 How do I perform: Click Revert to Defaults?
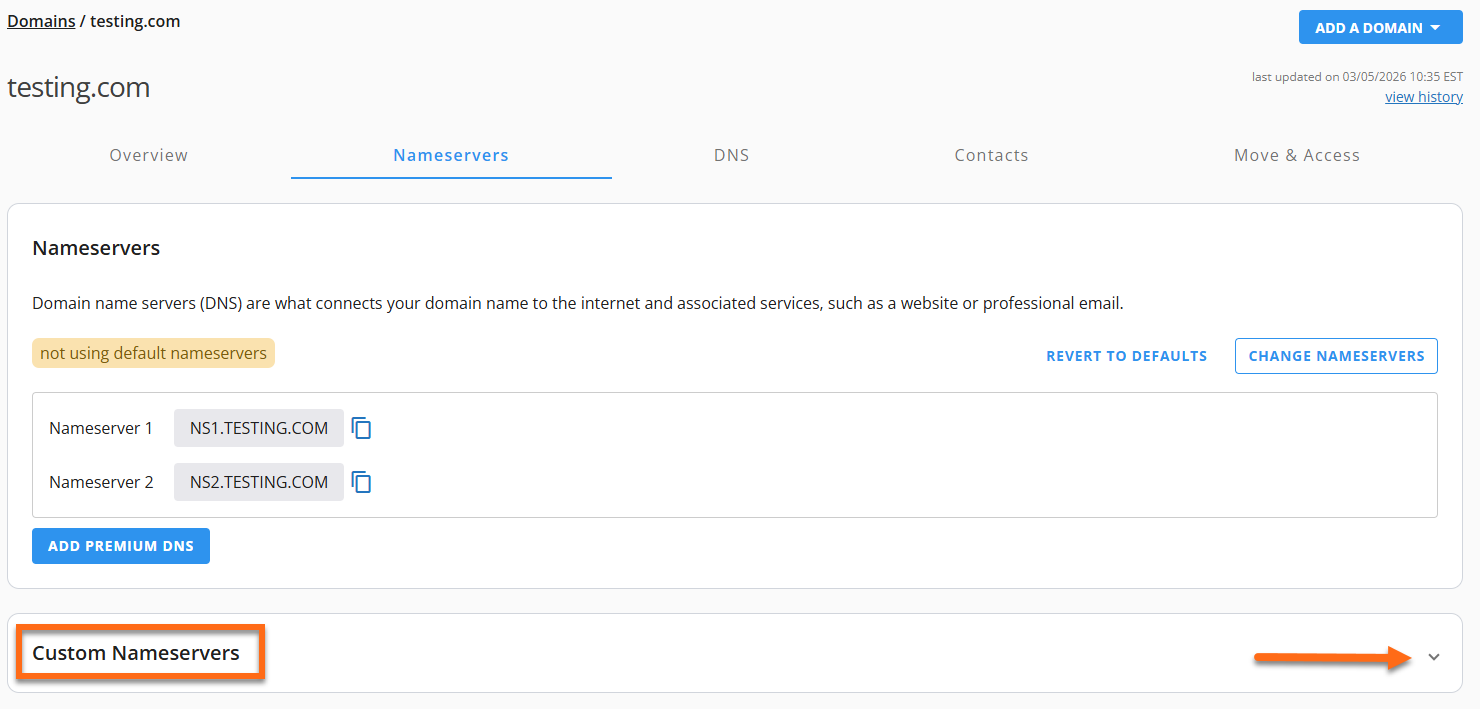point(1127,356)
